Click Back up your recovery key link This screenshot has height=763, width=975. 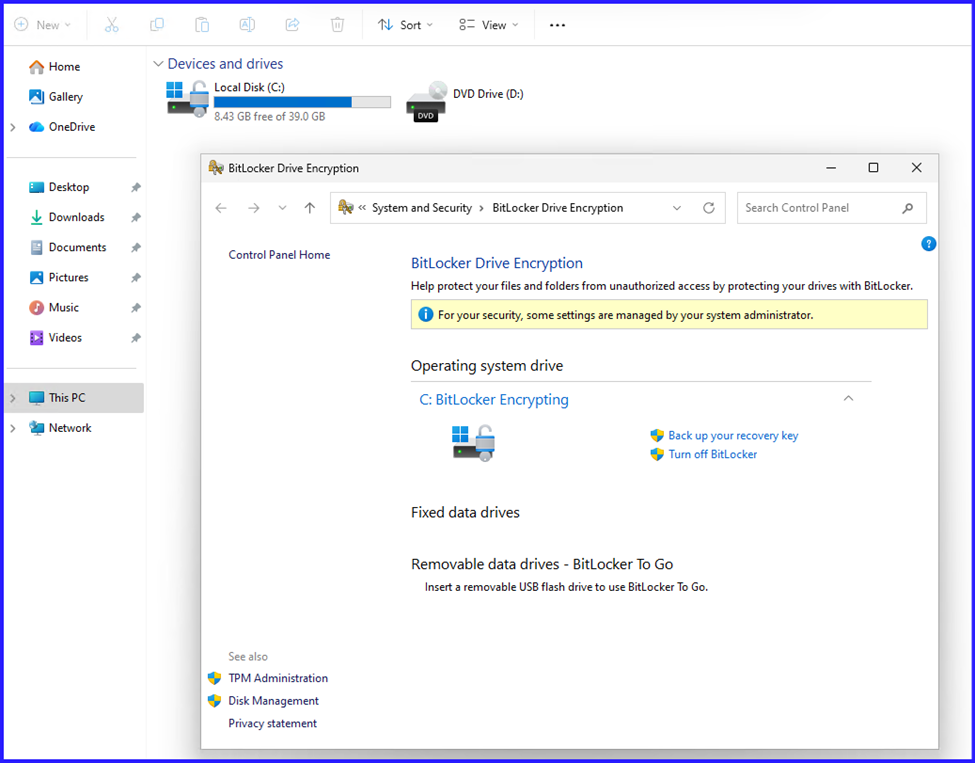(733, 436)
